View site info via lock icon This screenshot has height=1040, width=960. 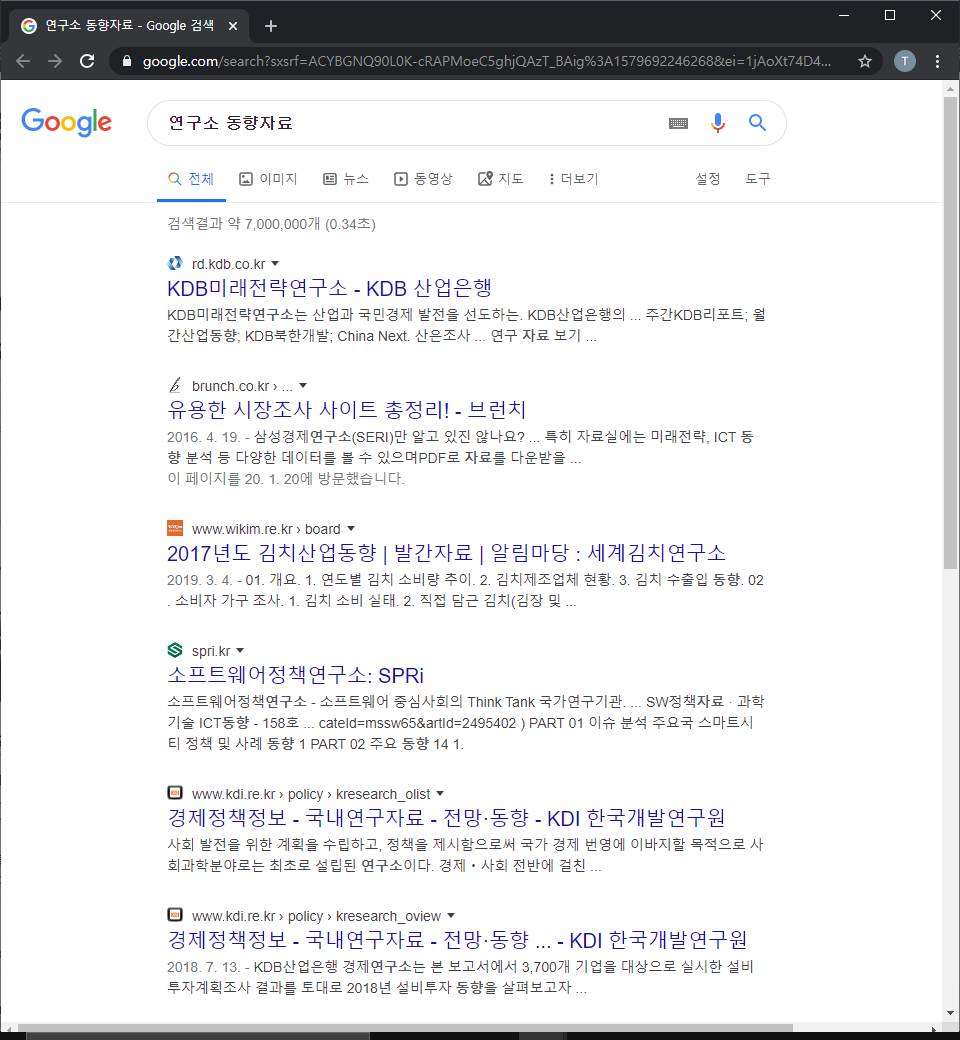pos(127,61)
